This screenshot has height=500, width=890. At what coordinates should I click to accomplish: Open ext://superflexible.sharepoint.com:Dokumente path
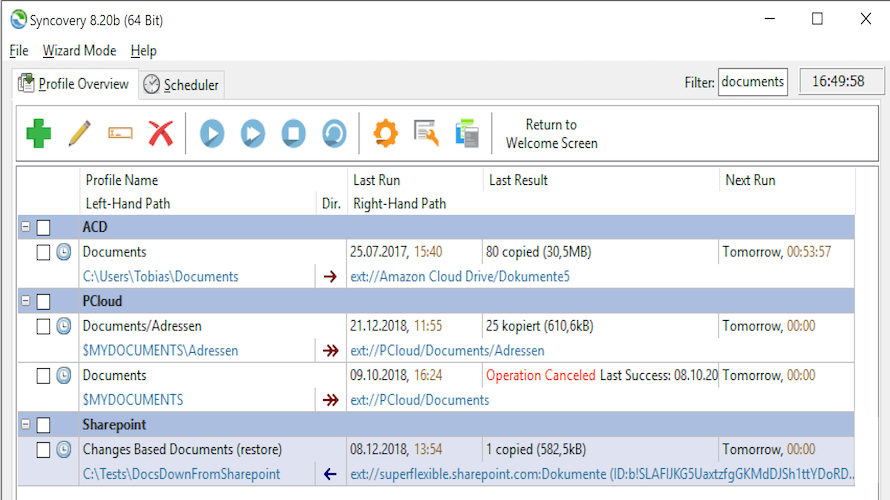pos(602,474)
